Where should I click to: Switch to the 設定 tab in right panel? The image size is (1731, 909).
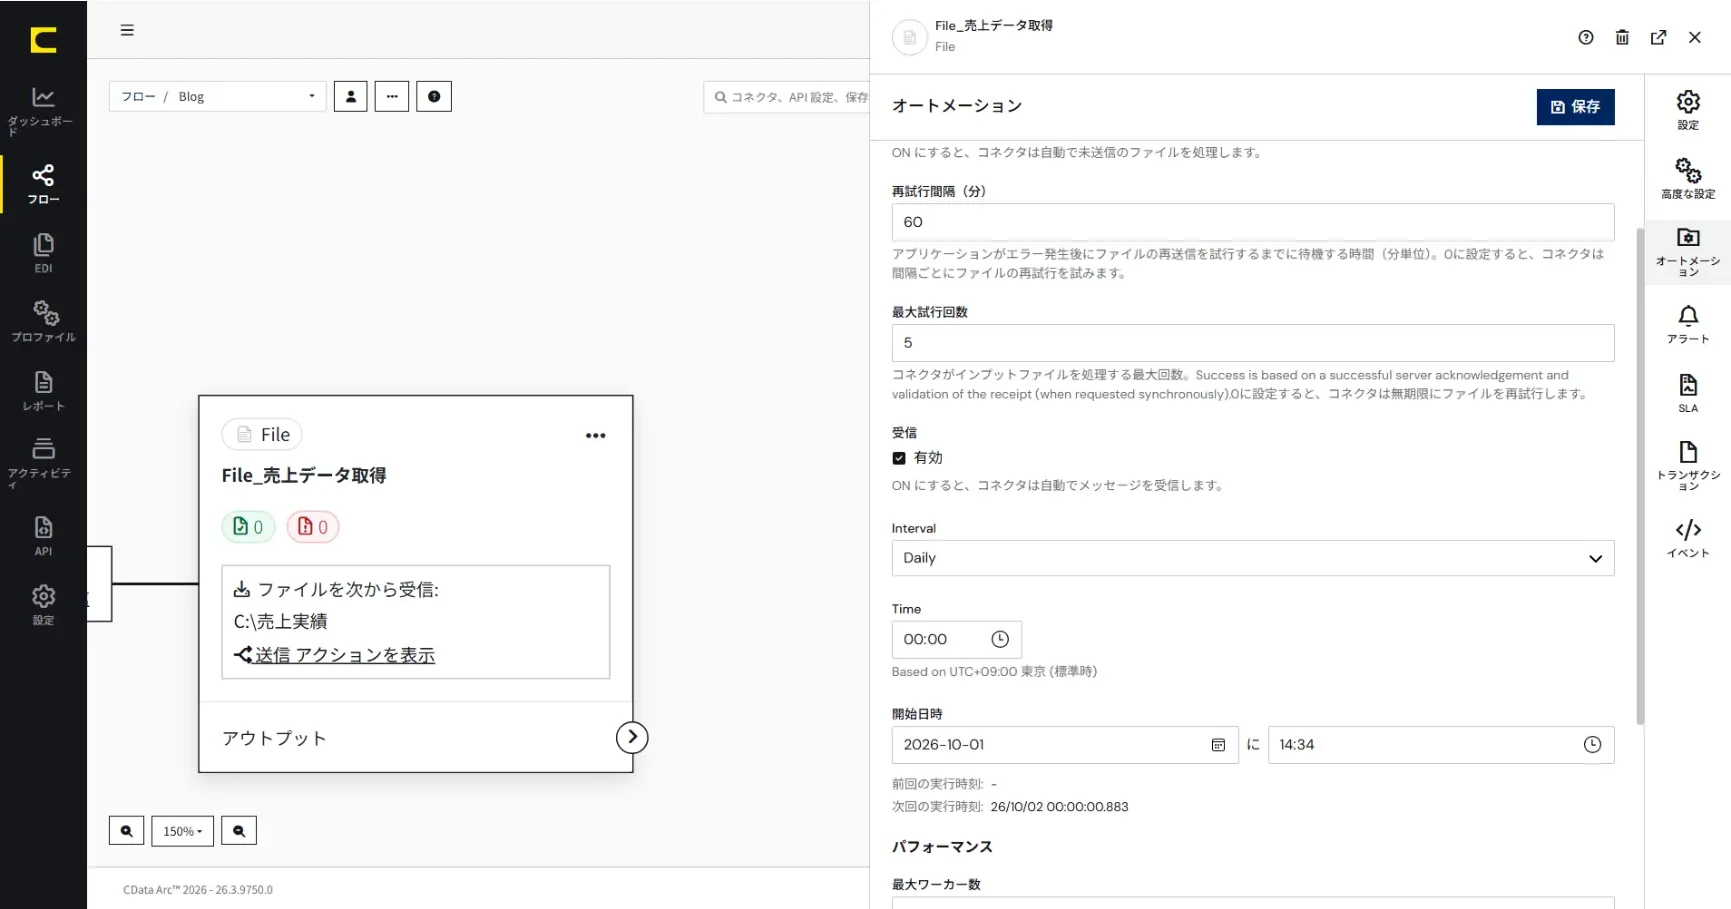[1688, 110]
